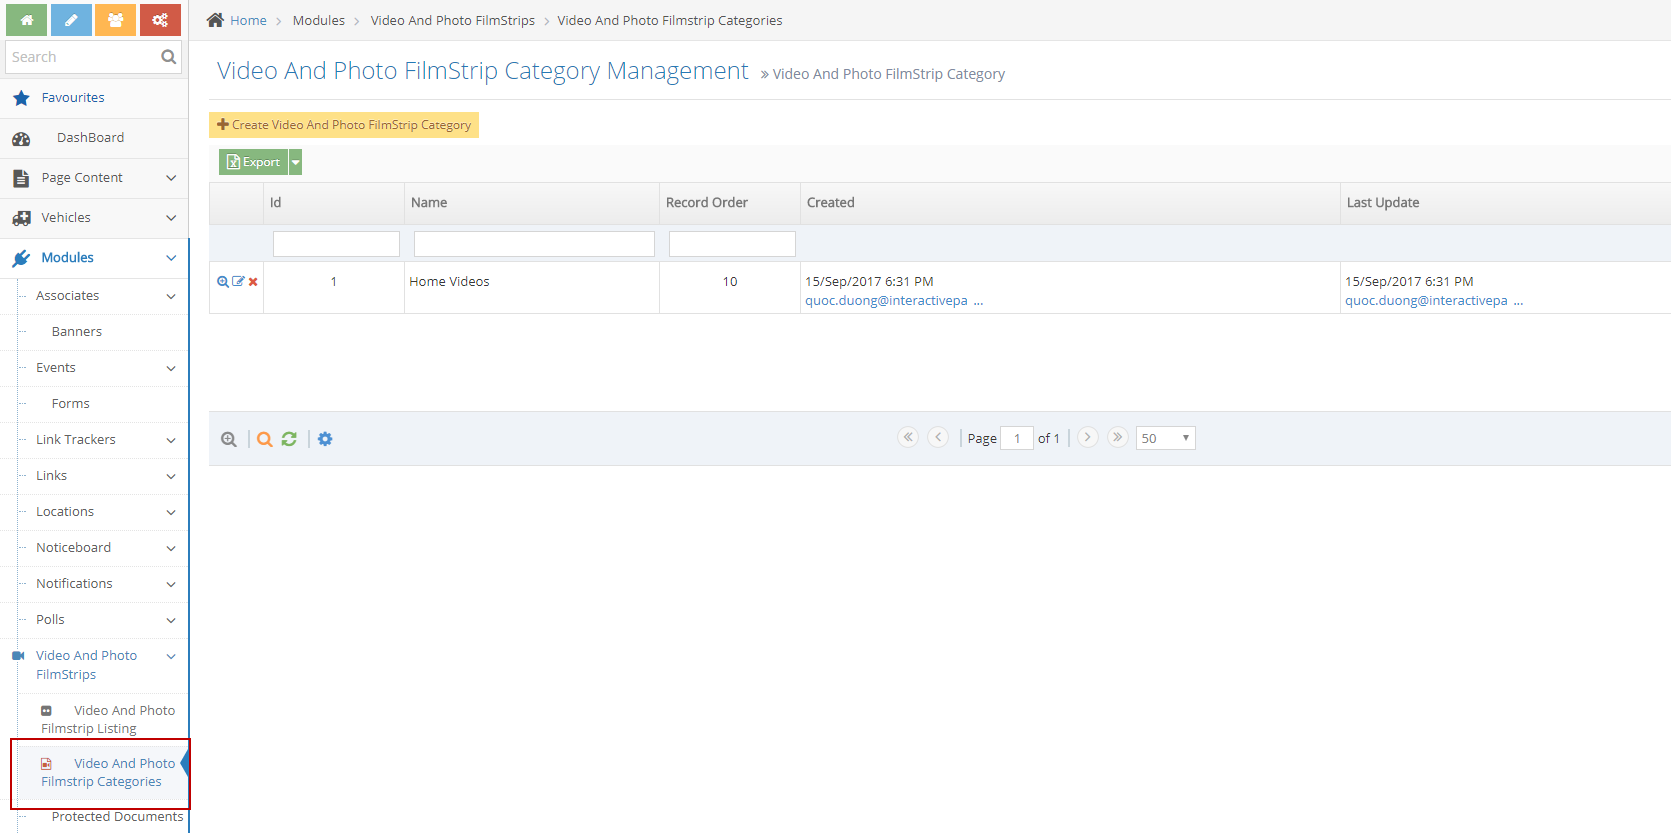The width and height of the screenshot is (1671, 833).
Task: Click the Home breadcrumb link
Action: click(x=248, y=21)
